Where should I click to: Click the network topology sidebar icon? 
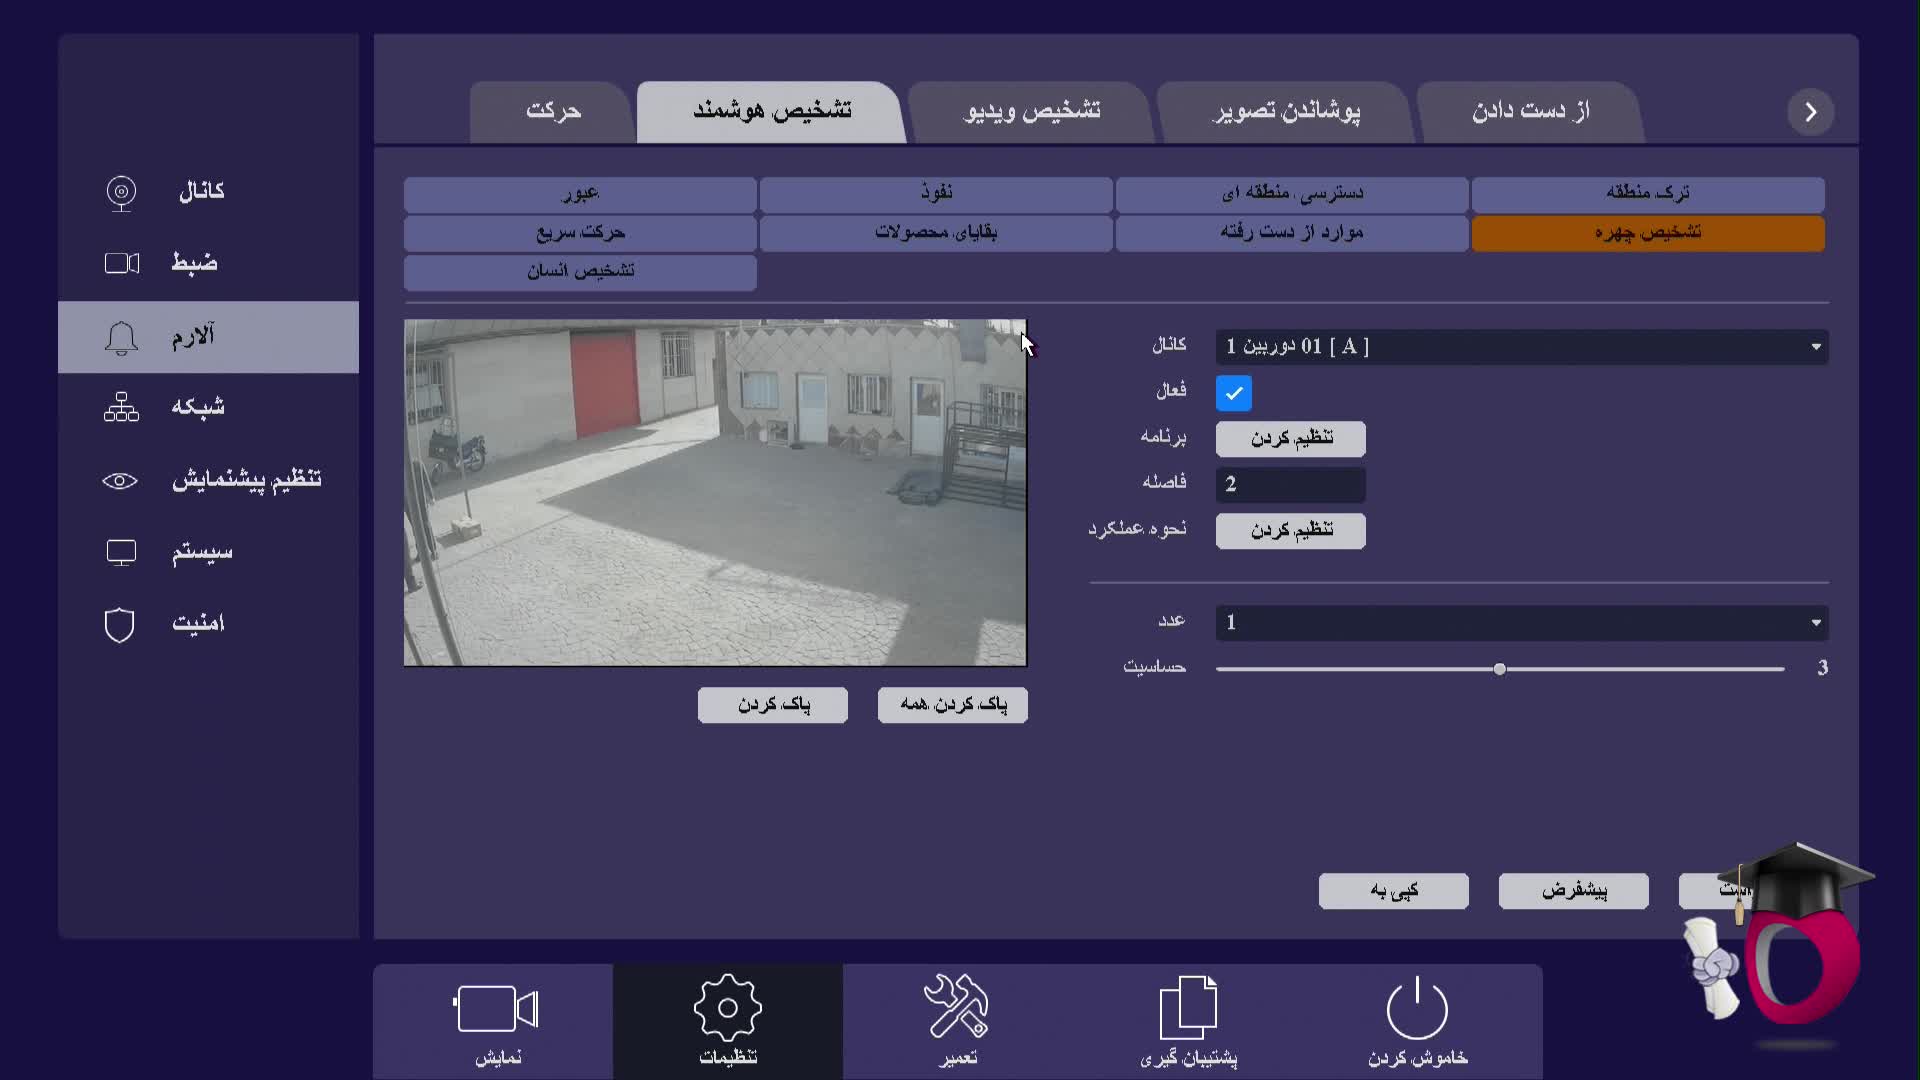(121, 407)
